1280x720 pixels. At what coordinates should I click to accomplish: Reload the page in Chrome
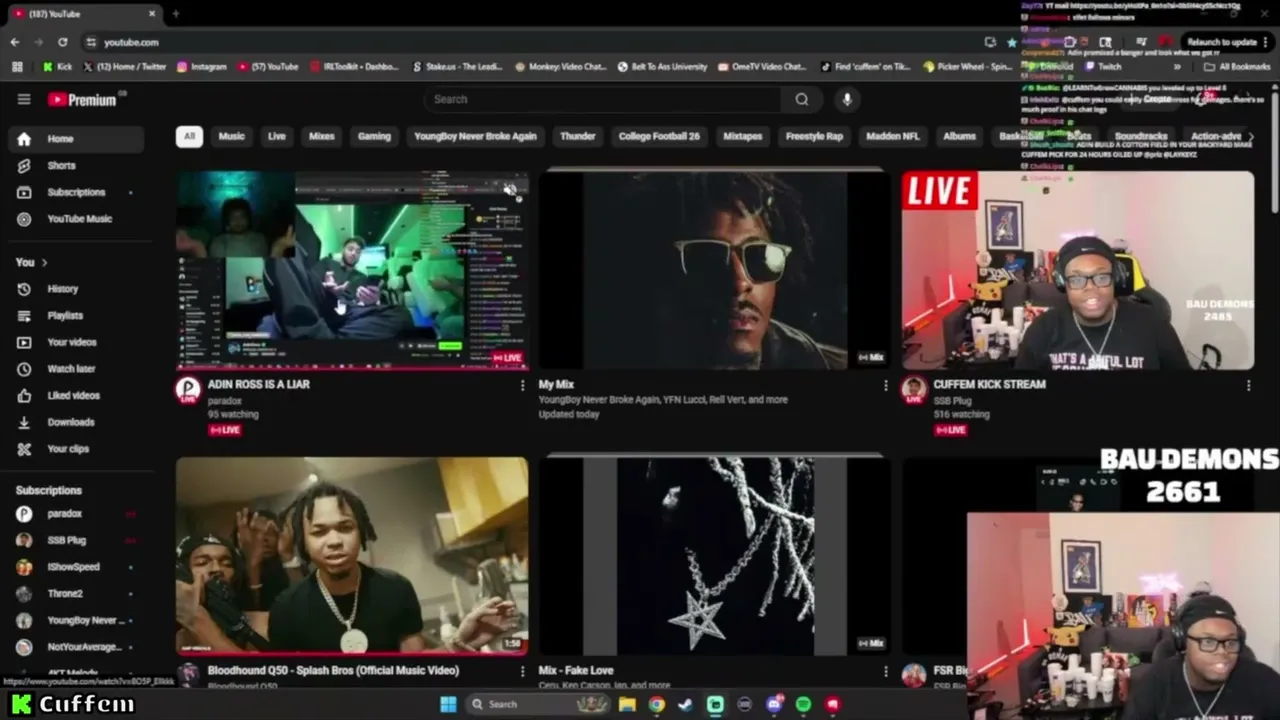(x=62, y=42)
